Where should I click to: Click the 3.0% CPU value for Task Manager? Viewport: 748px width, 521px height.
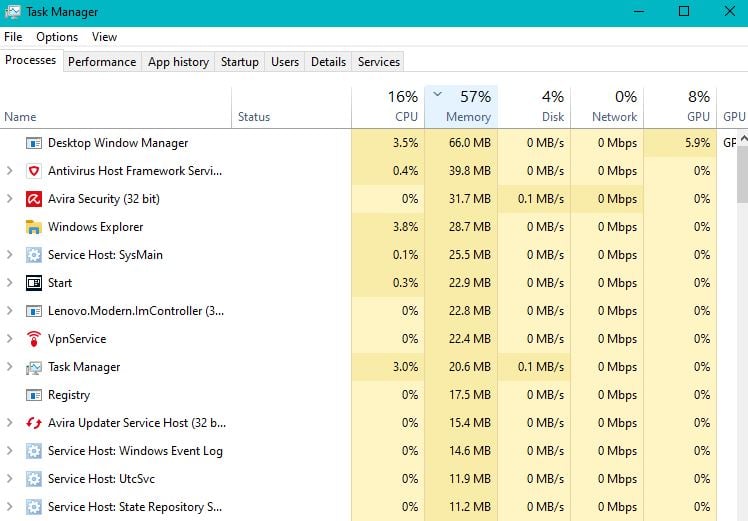pyautogui.click(x=405, y=367)
